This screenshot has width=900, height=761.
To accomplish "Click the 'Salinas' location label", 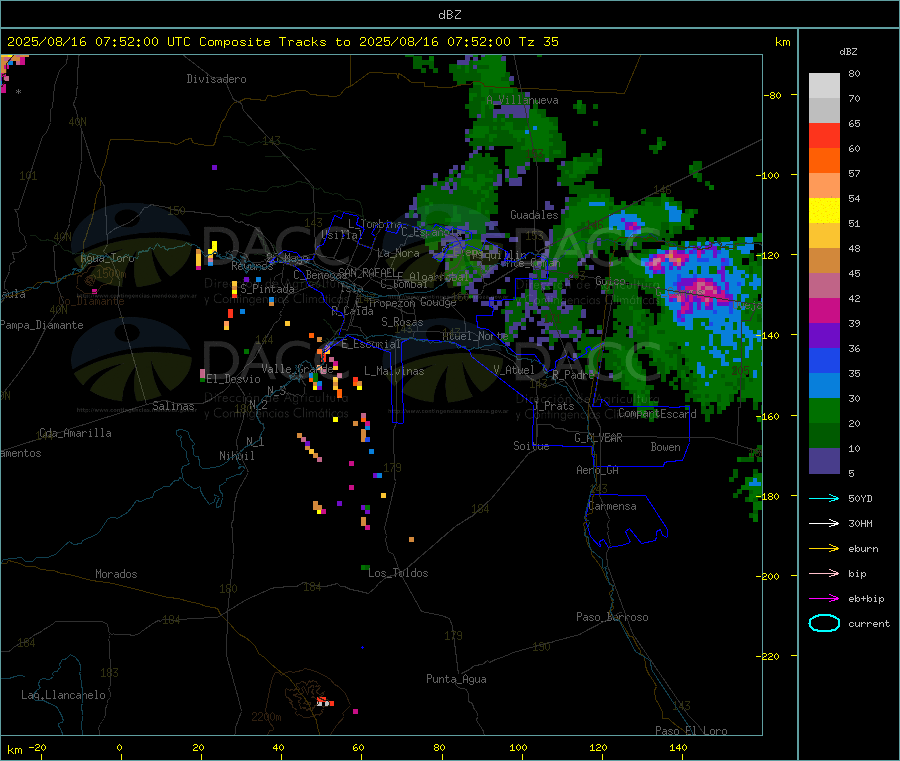I will tap(173, 406).
